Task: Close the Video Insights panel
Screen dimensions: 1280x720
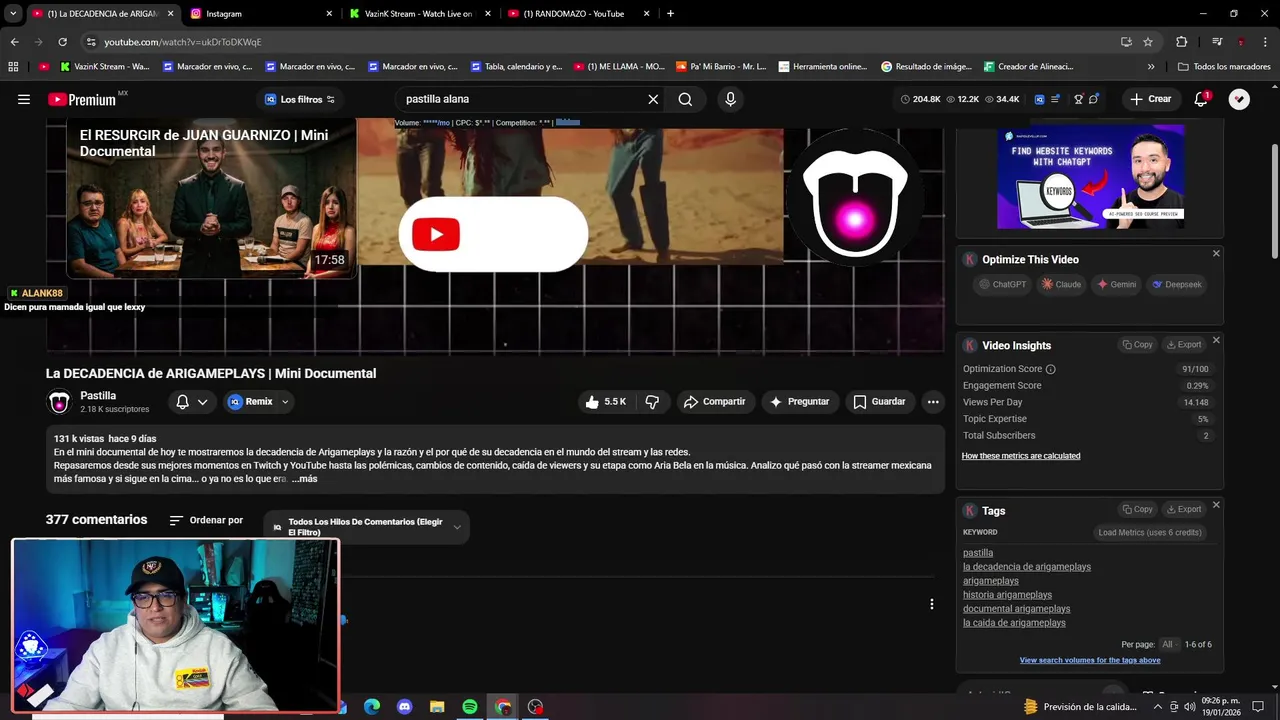Action: (1216, 340)
